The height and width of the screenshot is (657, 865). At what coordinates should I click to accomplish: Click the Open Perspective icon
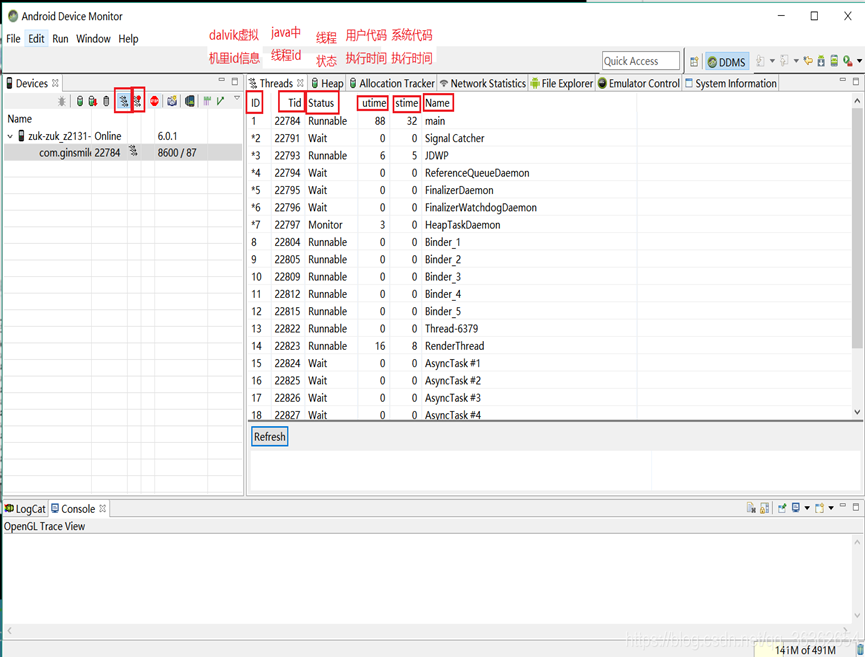coord(694,62)
